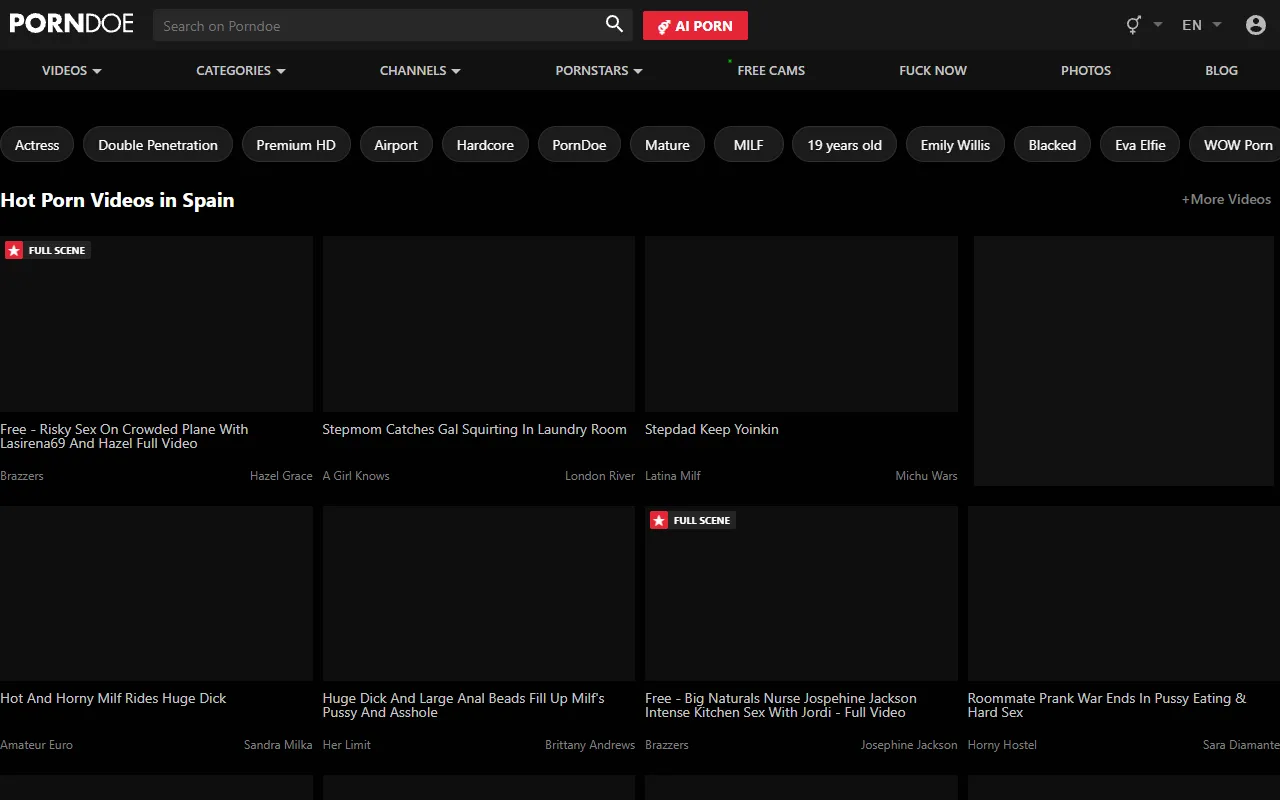The width and height of the screenshot is (1280, 800).
Task: Expand the Pornstars dropdown menu
Action: pyautogui.click(x=599, y=70)
